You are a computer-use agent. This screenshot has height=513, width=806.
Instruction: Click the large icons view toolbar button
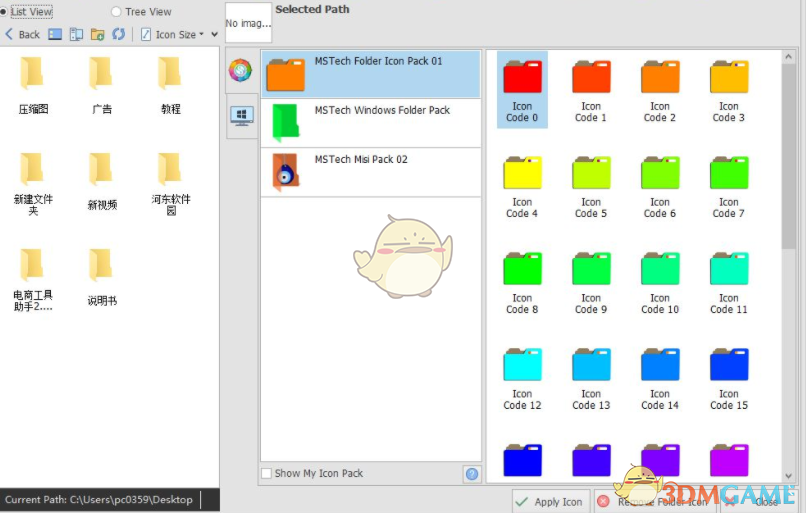point(54,34)
